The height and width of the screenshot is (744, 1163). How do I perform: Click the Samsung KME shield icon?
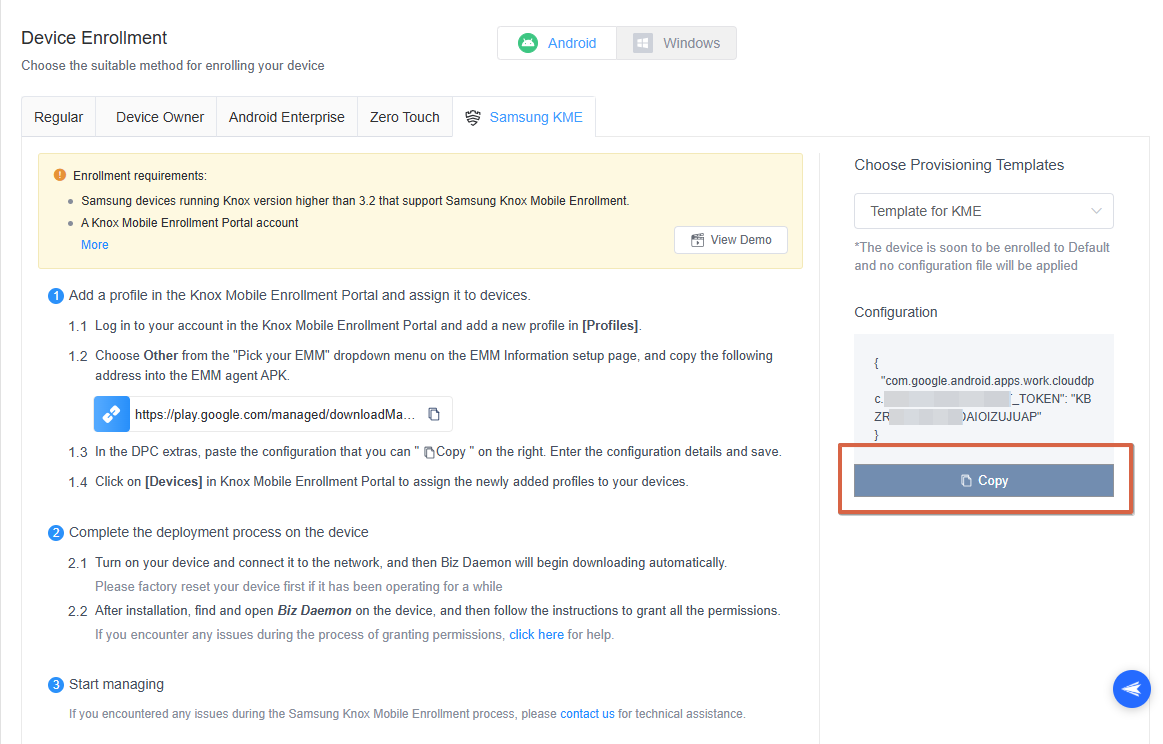coord(473,117)
